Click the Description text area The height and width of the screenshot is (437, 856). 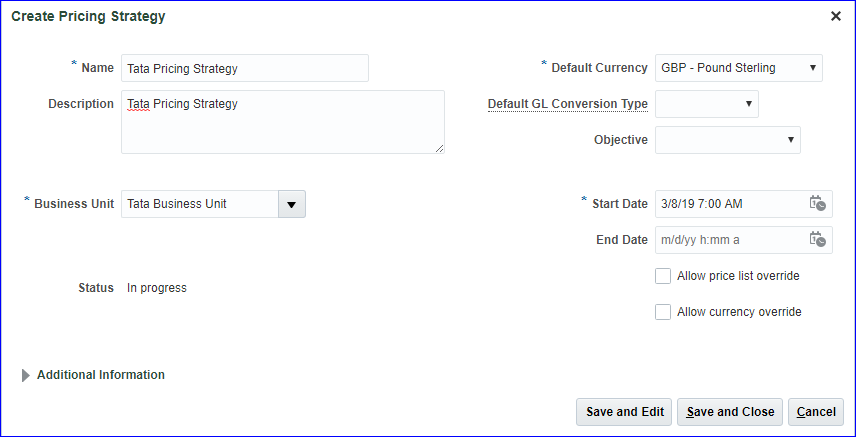click(282, 122)
